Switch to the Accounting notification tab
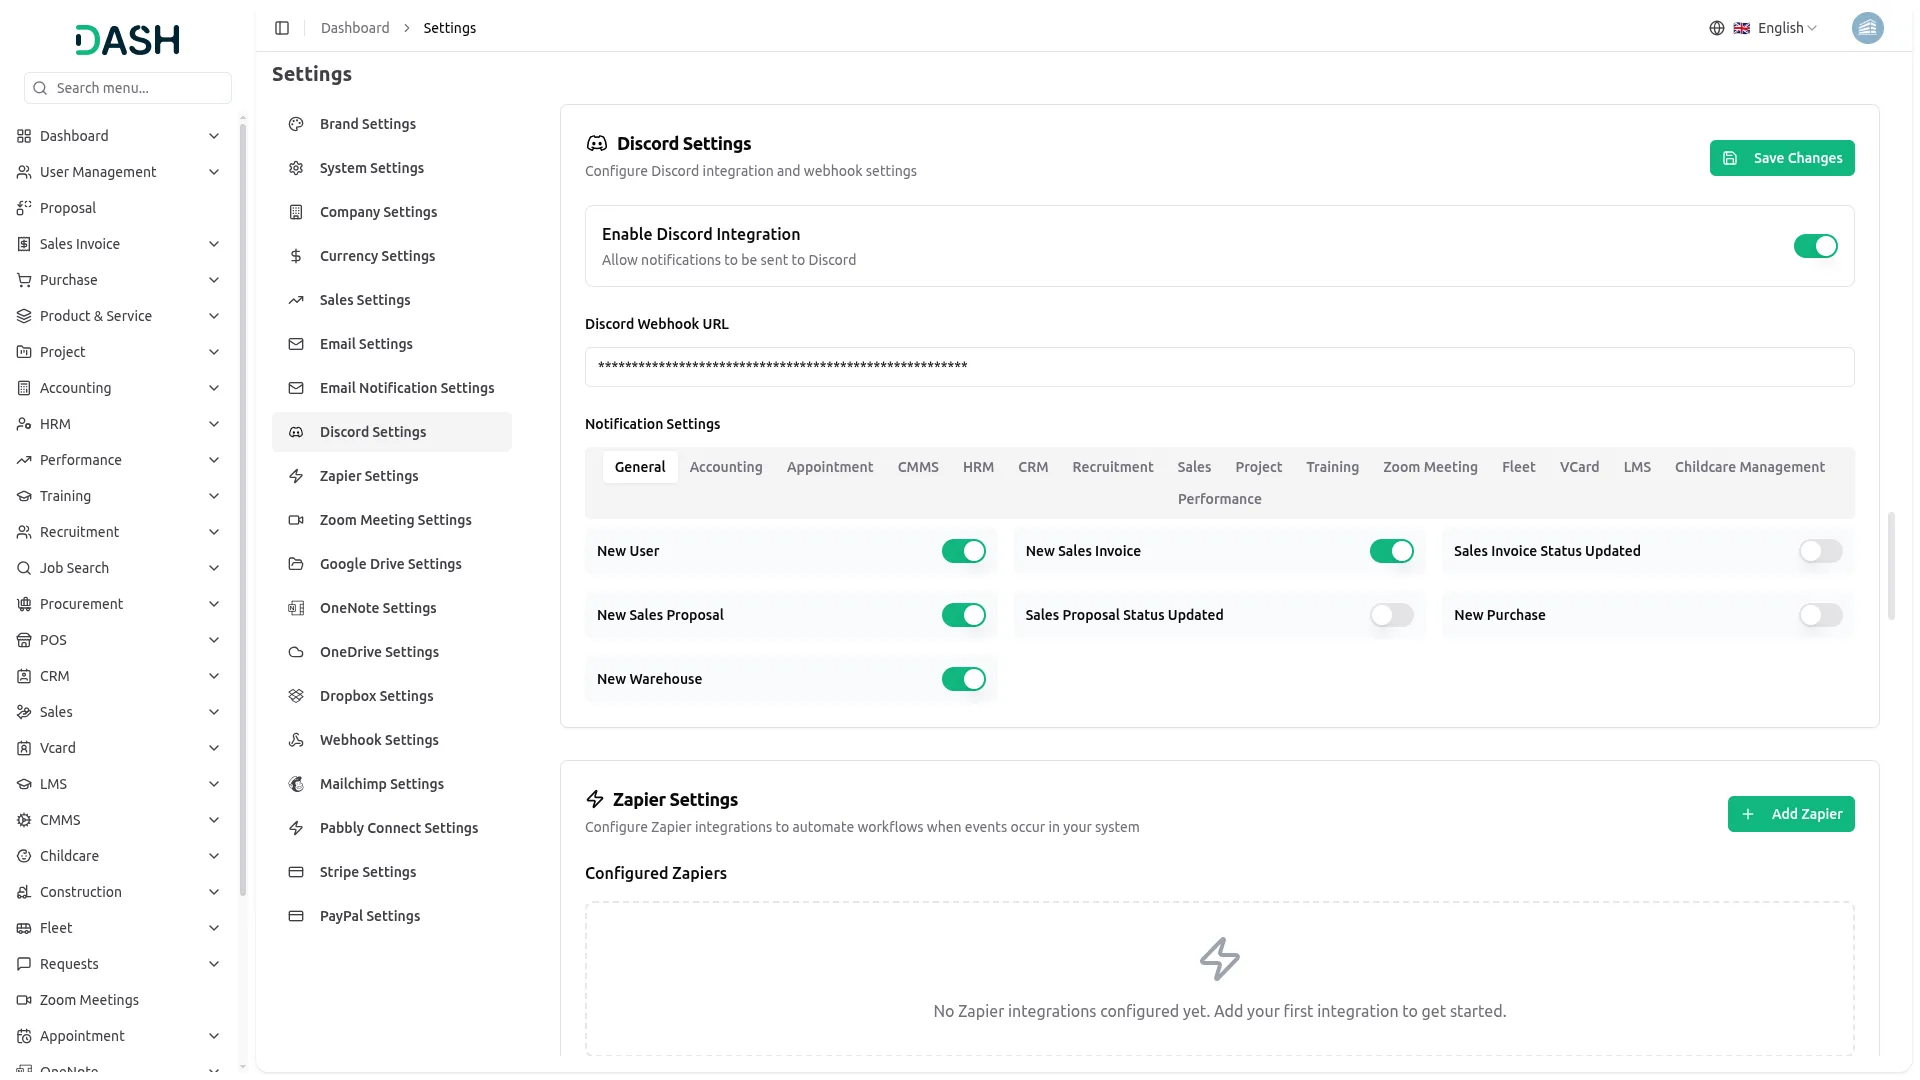Screen dimensions: 1920x1080 726,467
